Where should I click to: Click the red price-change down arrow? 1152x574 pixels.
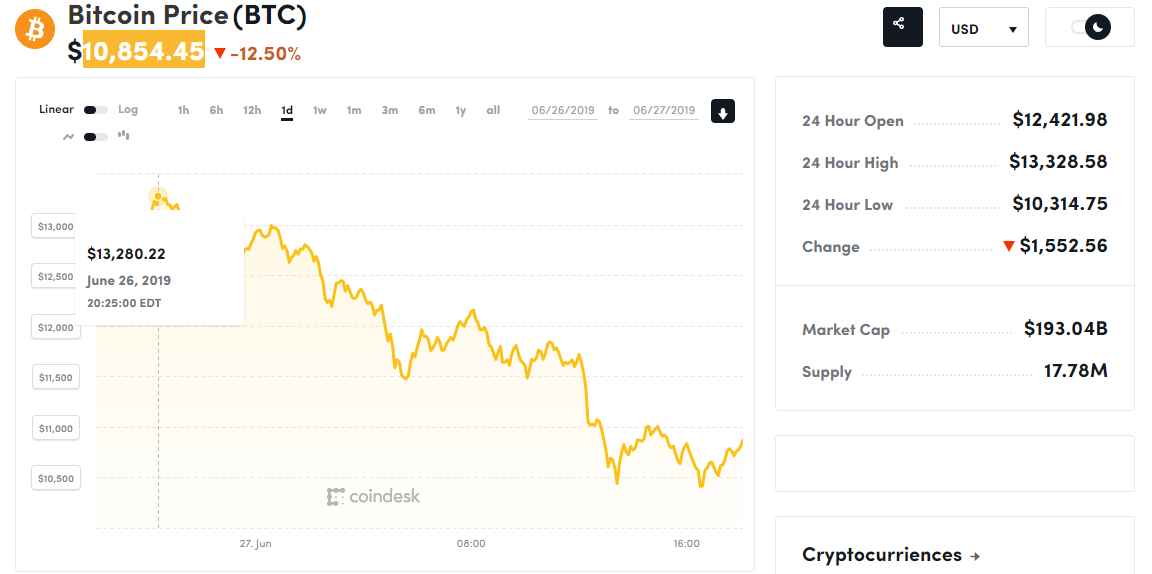[220, 54]
